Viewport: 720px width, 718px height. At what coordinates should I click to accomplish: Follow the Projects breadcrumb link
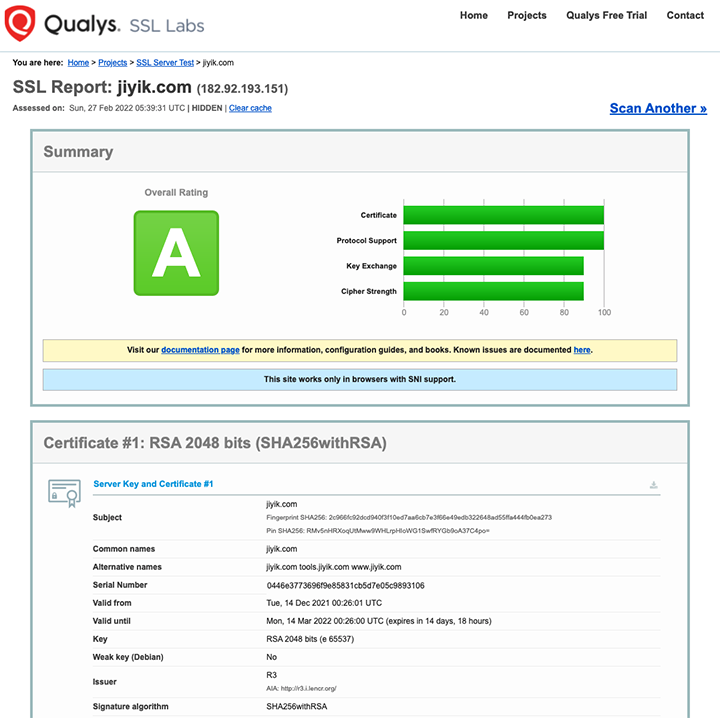(x=112, y=62)
